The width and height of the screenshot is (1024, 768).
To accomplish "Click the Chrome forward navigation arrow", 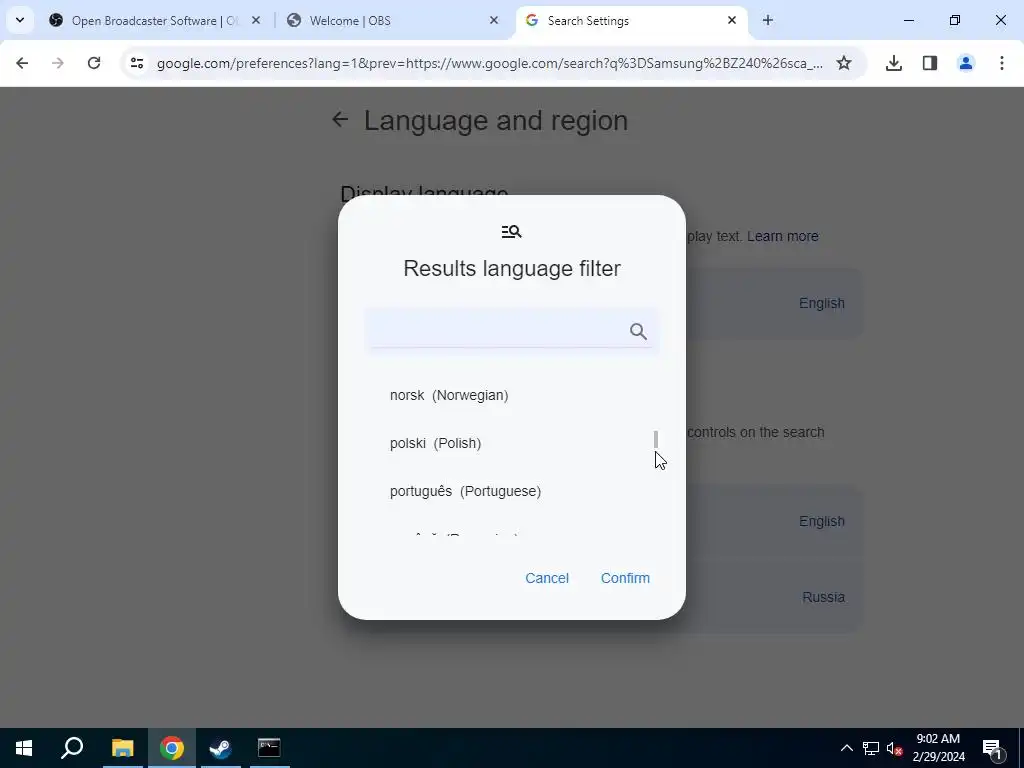I will pyautogui.click(x=58, y=63).
